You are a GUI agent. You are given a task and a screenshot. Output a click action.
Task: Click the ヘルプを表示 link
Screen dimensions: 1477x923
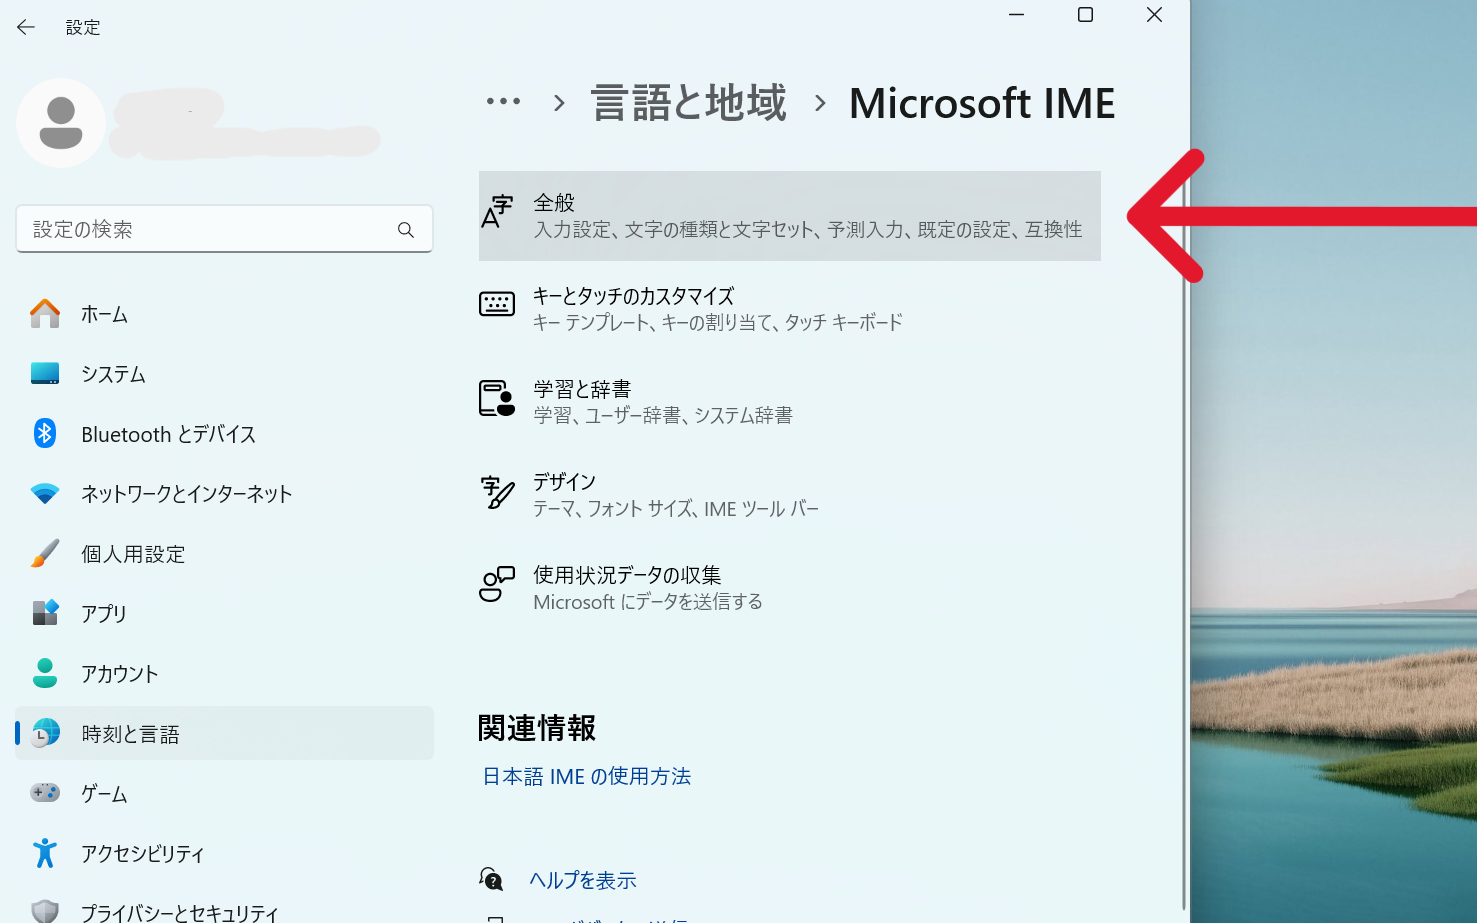click(x=583, y=880)
